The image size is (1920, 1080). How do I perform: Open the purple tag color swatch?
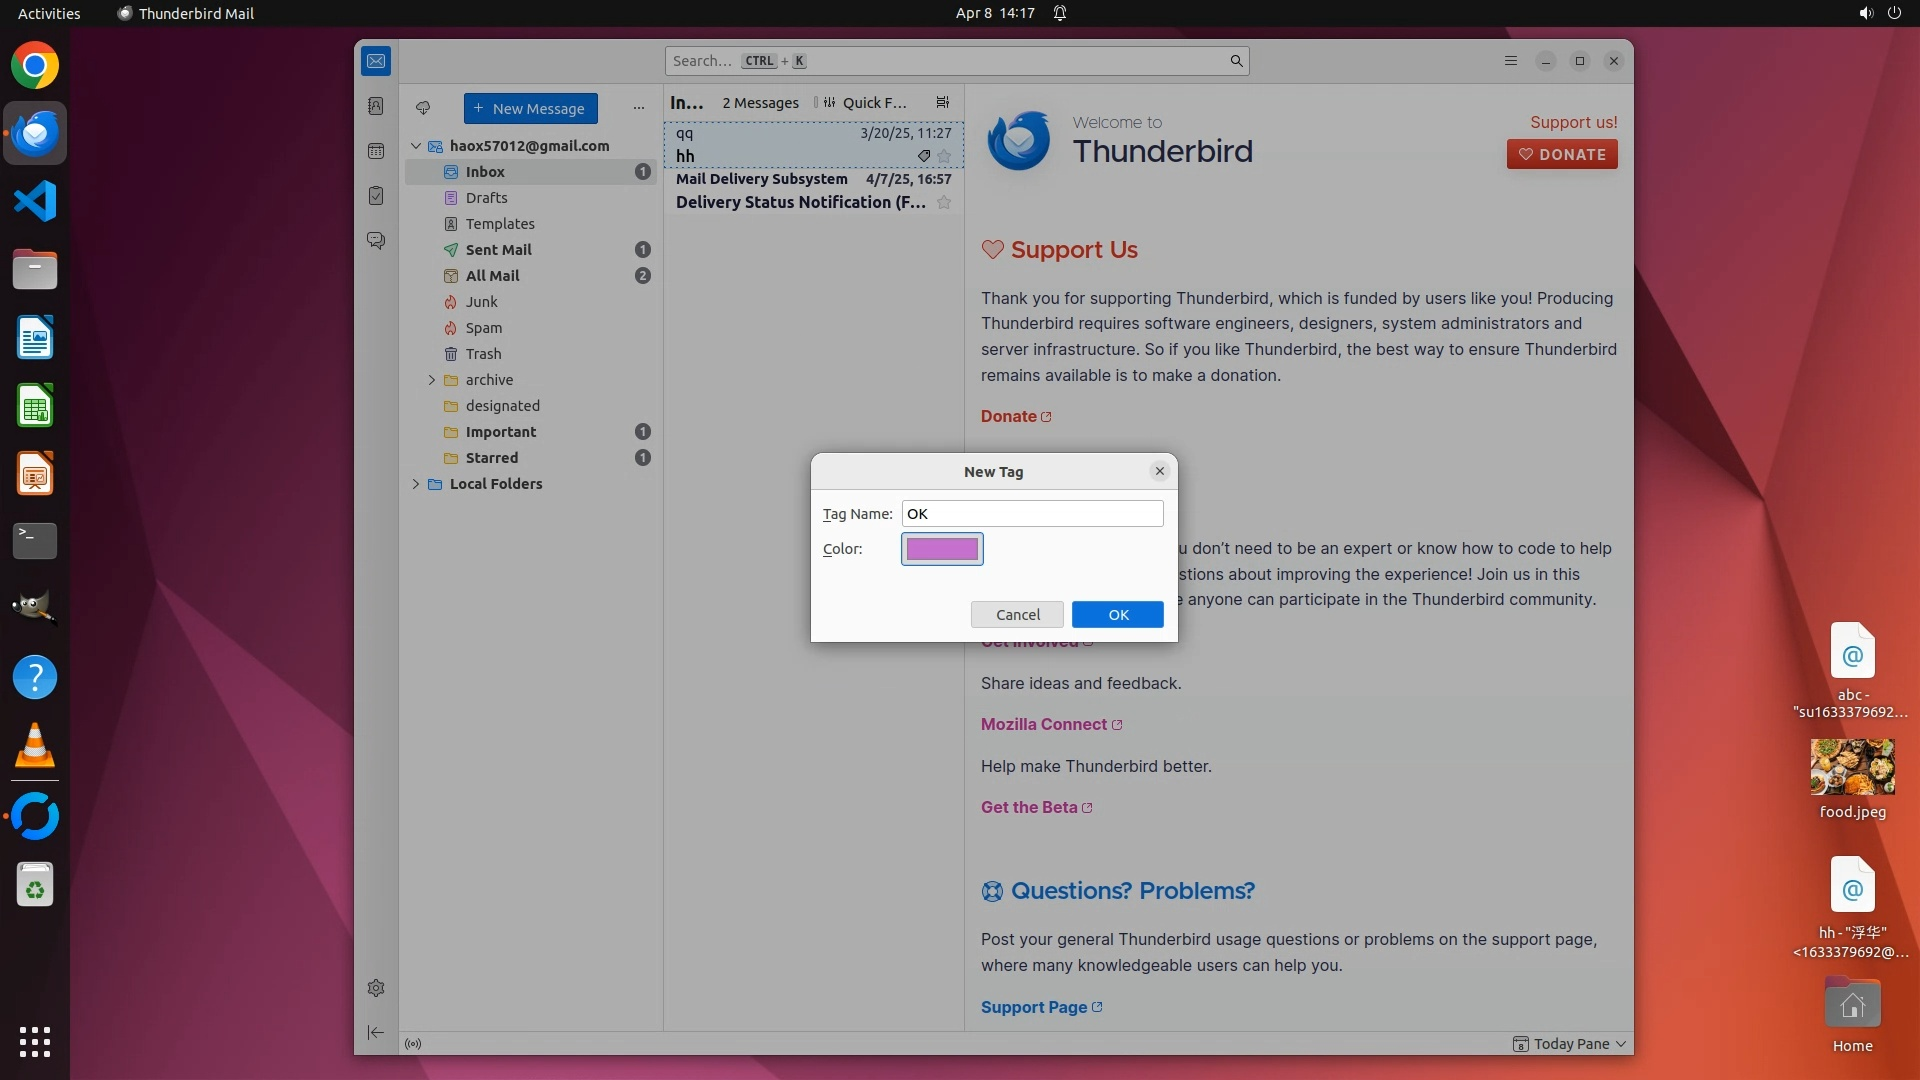click(942, 549)
